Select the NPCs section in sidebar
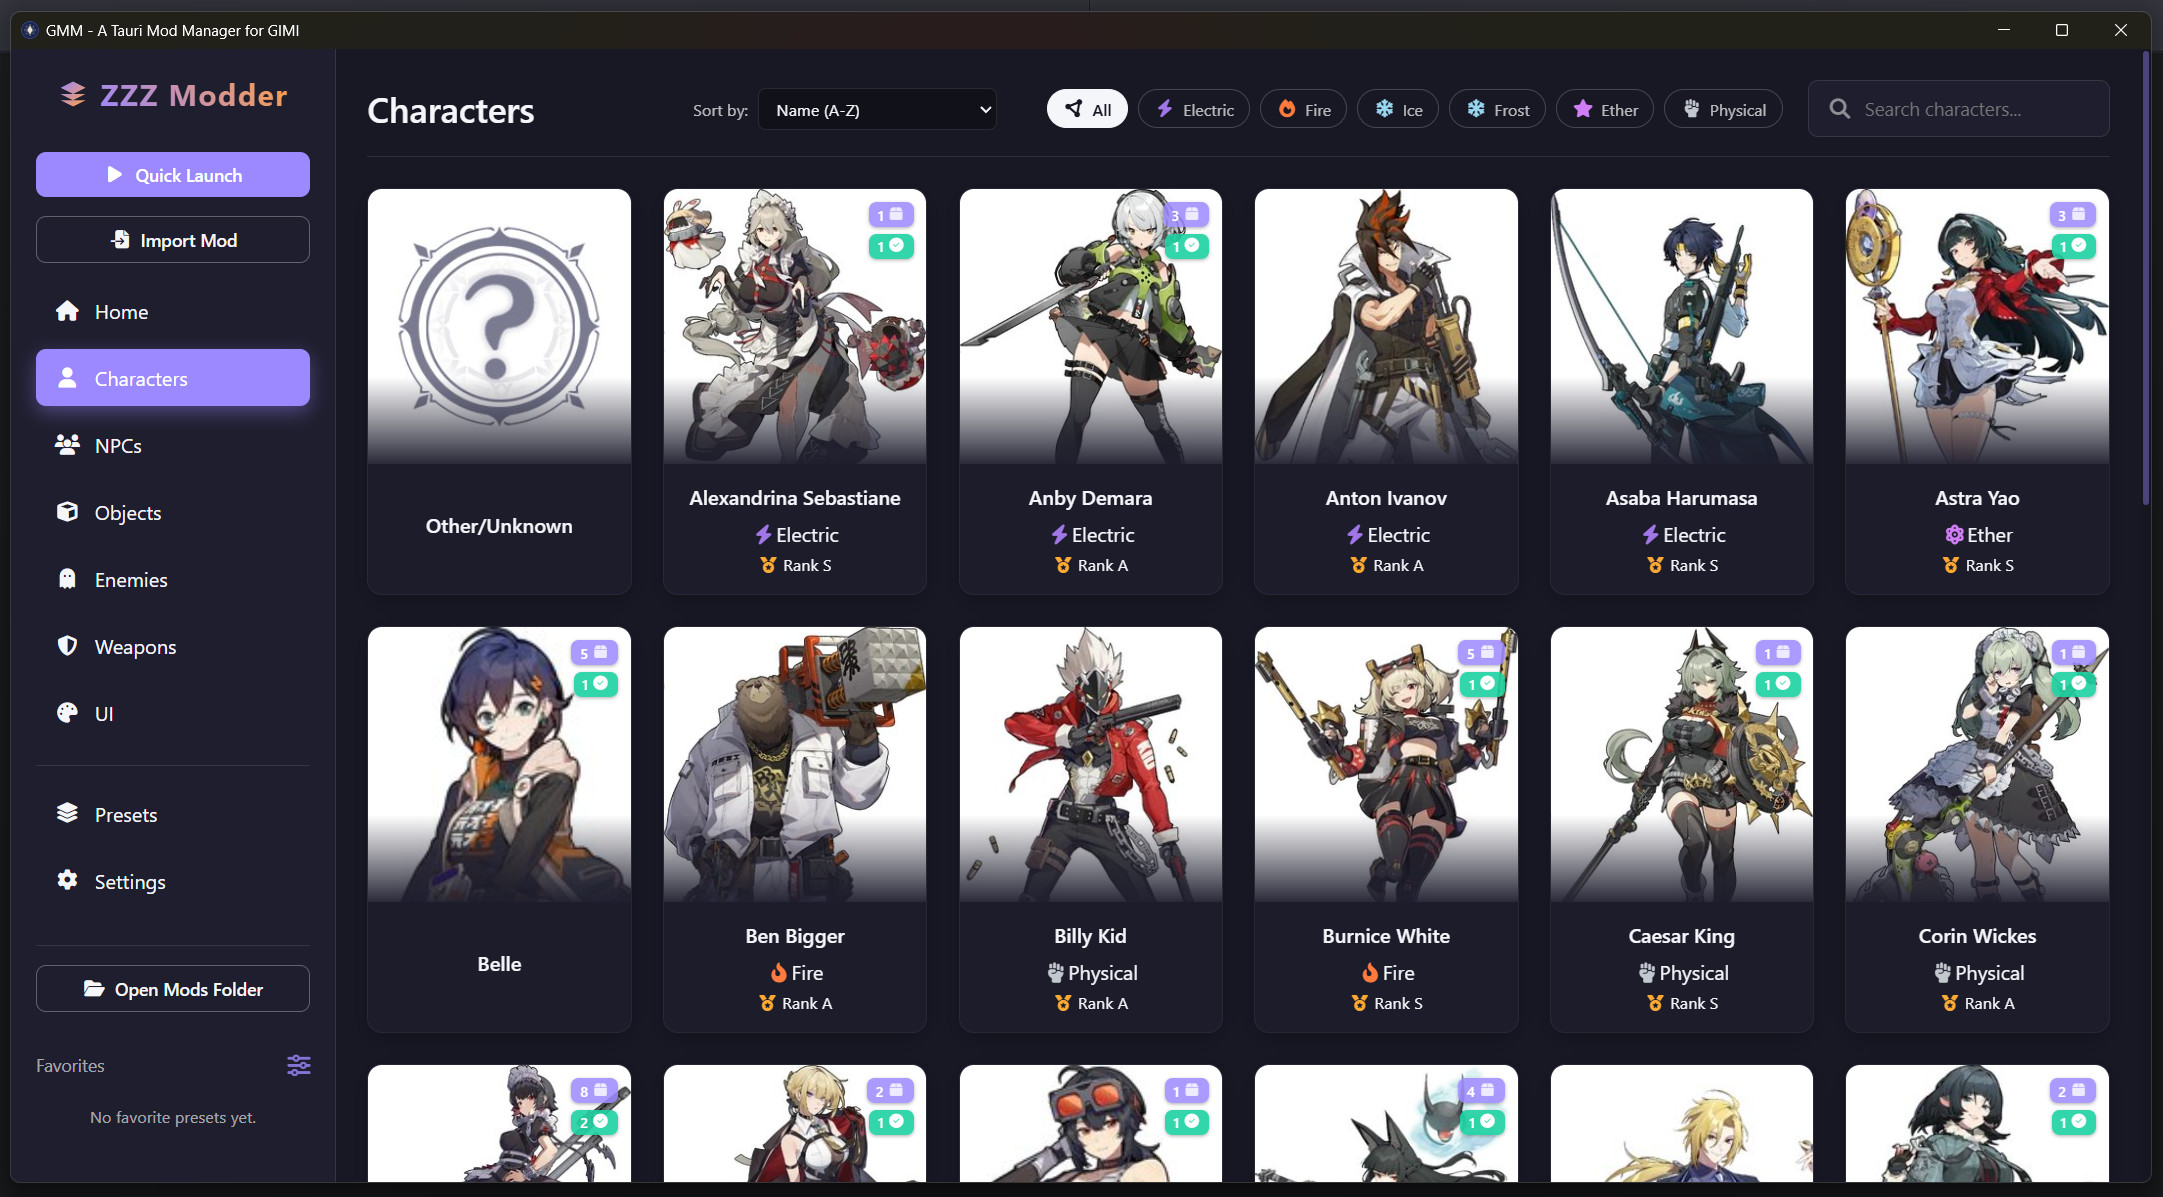The width and height of the screenshot is (2163, 1197). [x=117, y=445]
